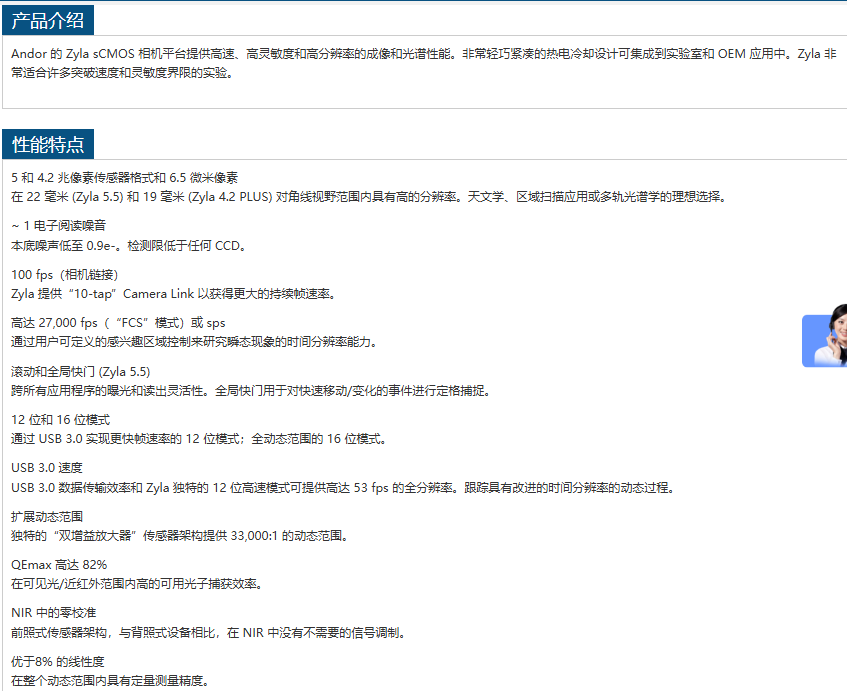Screen dimensions: 847x691
Task: Click the NIR 中的零校准 feature title
Action: 54,612
